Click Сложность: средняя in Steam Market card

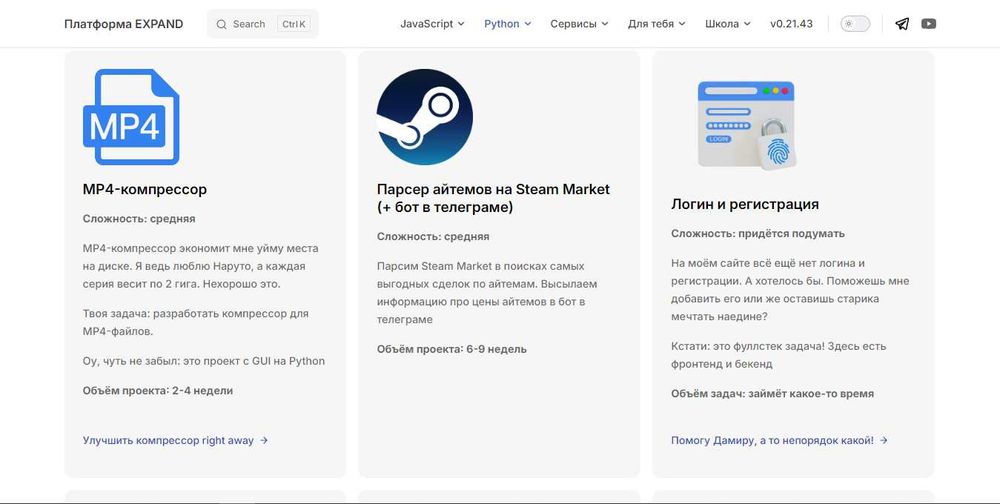(x=433, y=236)
